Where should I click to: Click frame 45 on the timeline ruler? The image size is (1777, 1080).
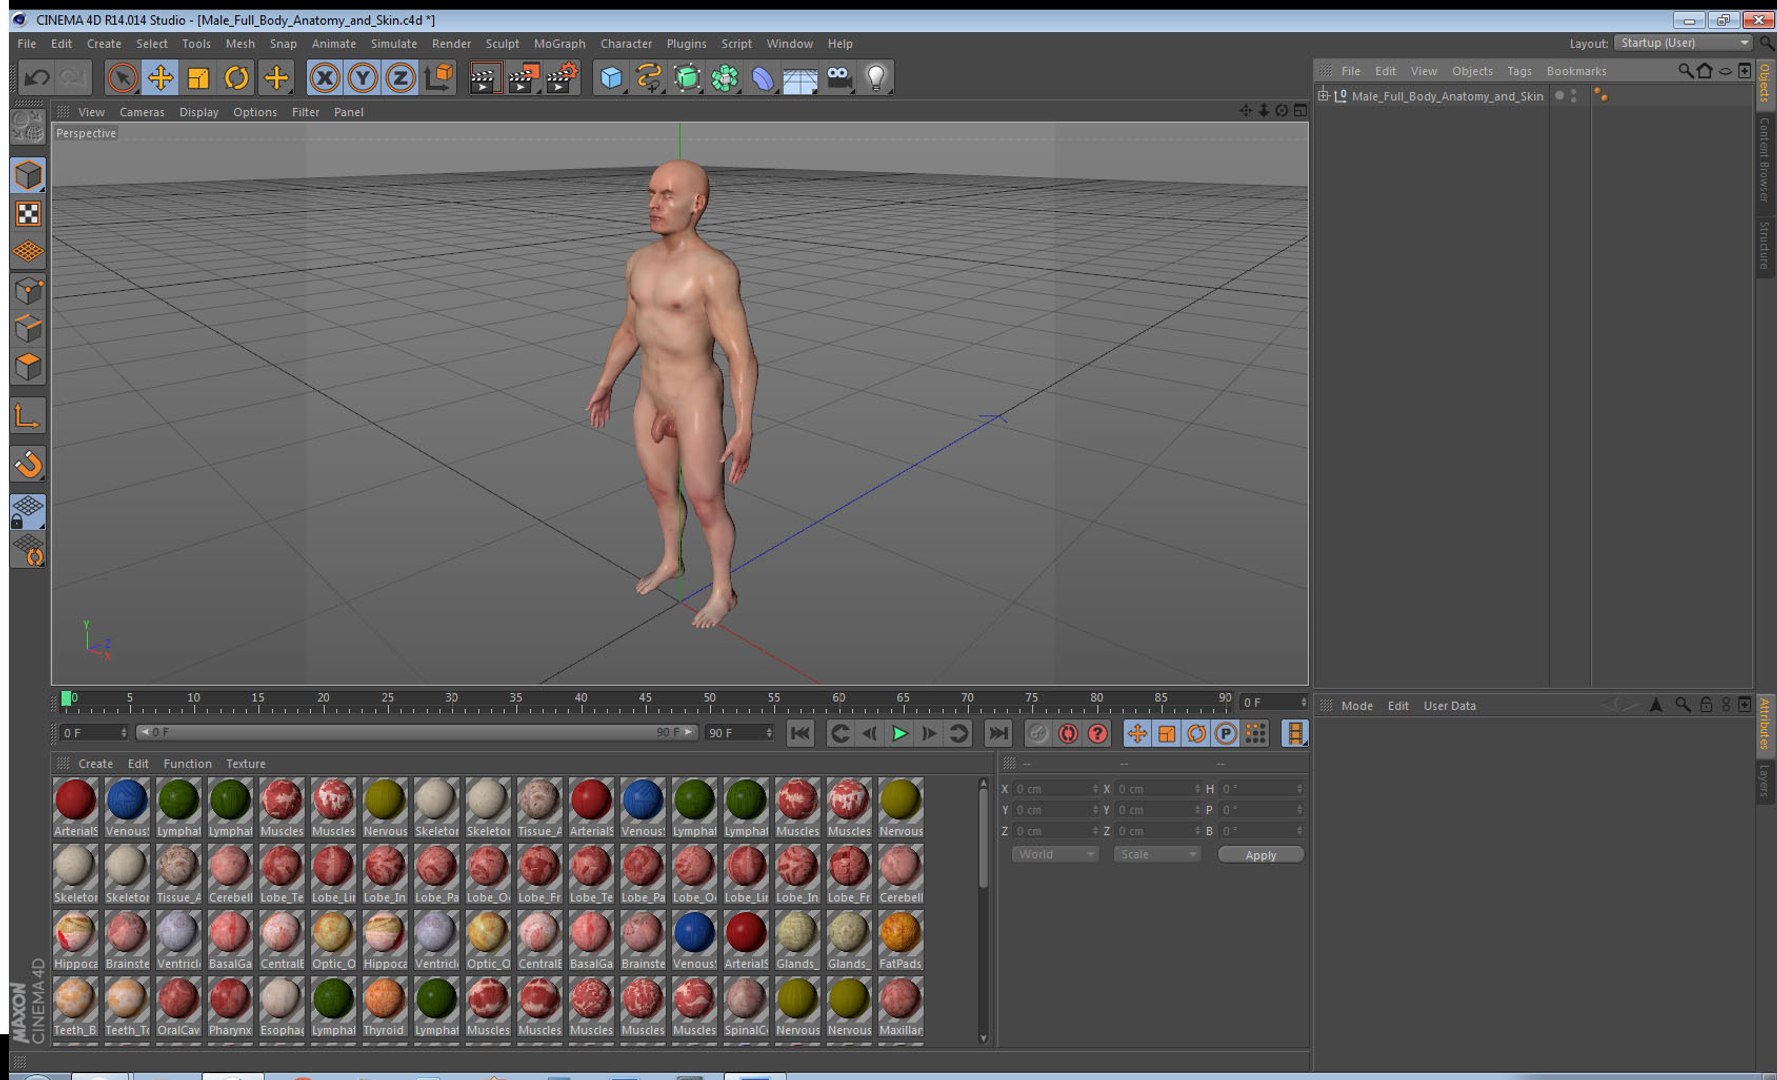coord(645,698)
